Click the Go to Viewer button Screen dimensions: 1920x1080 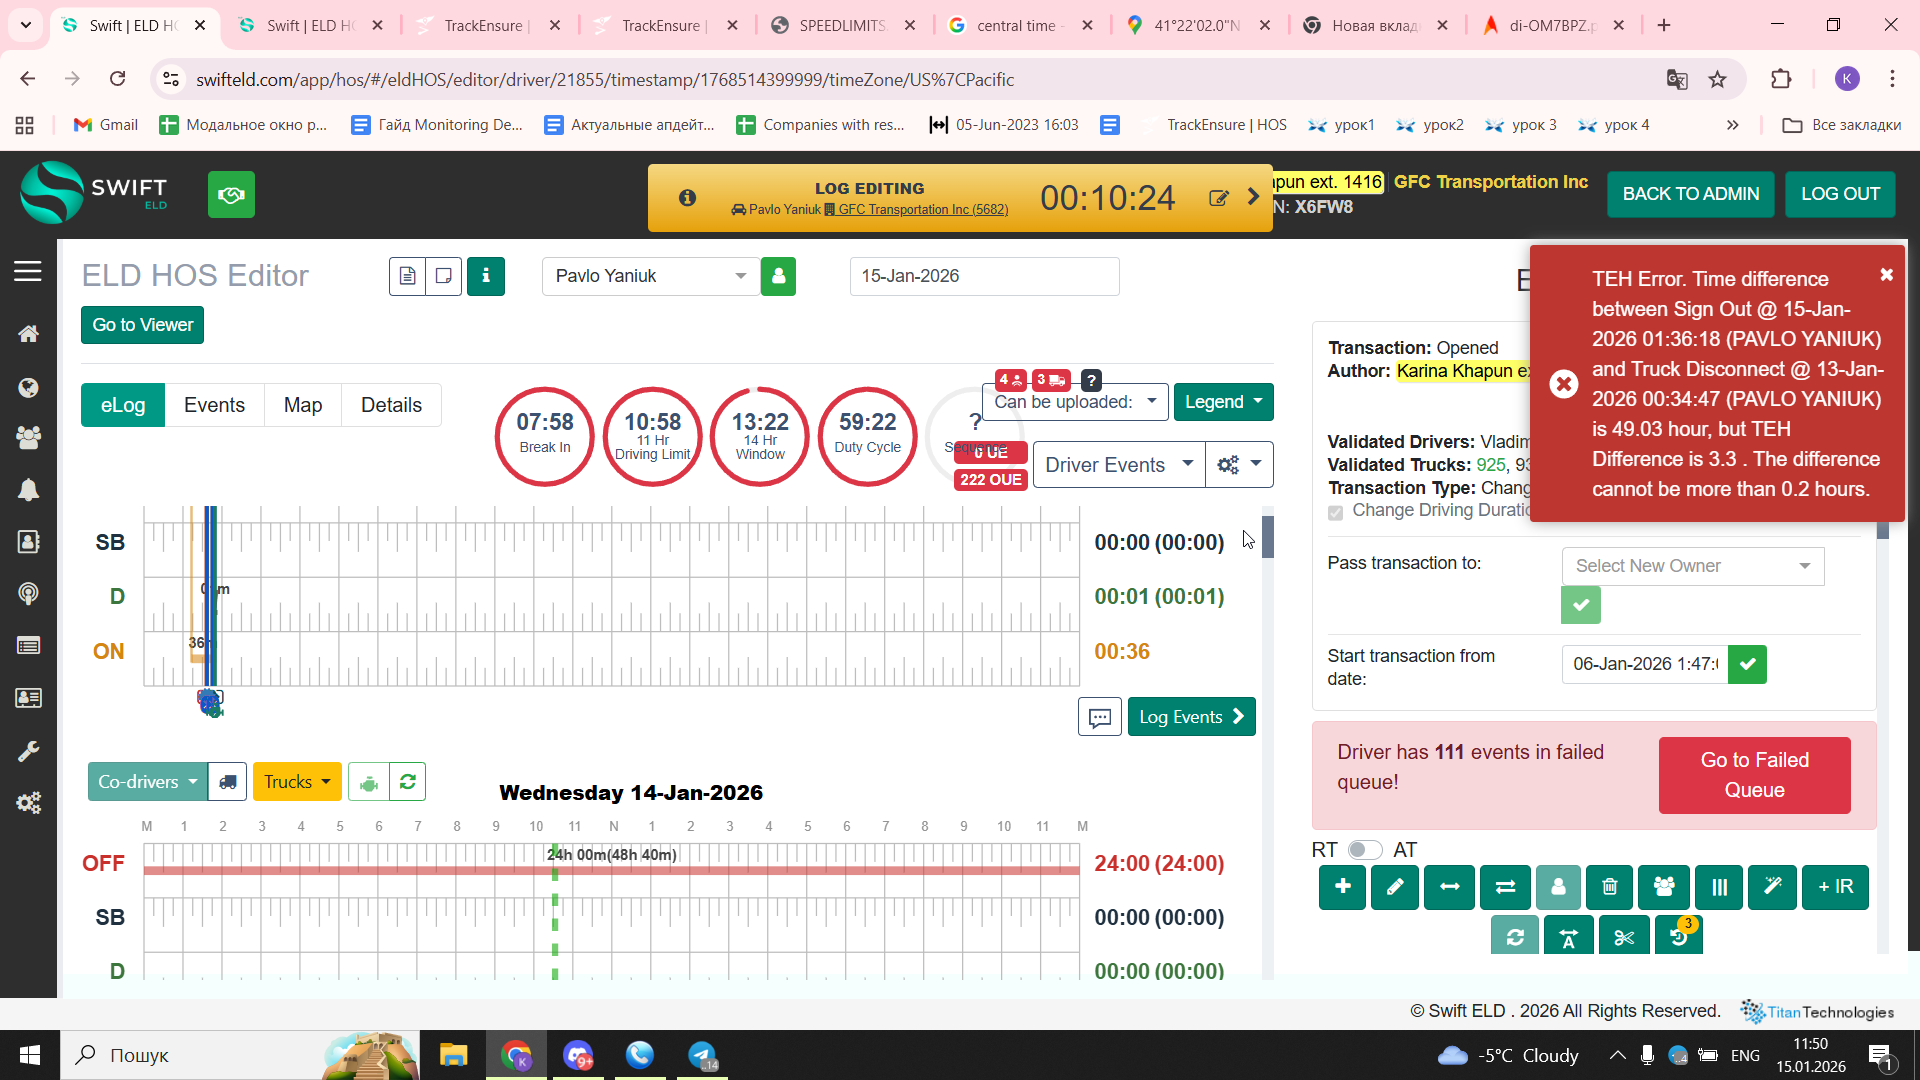tap(142, 325)
